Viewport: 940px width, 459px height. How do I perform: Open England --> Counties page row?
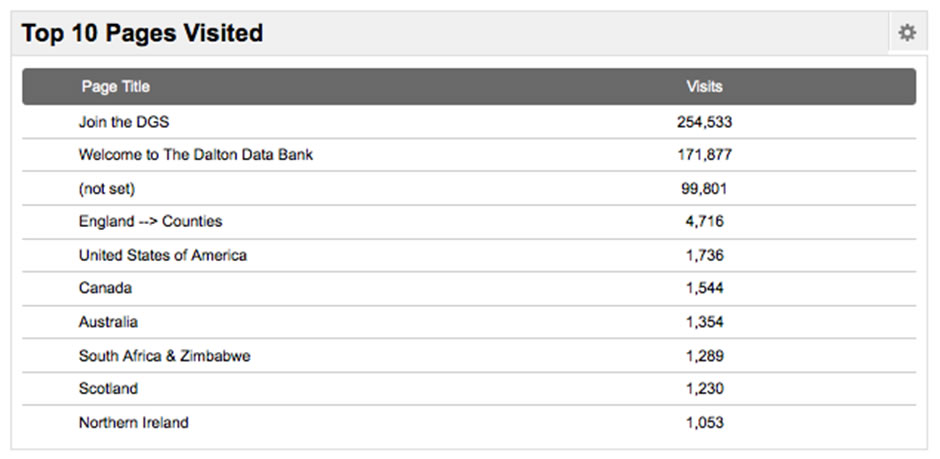(x=469, y=222)
